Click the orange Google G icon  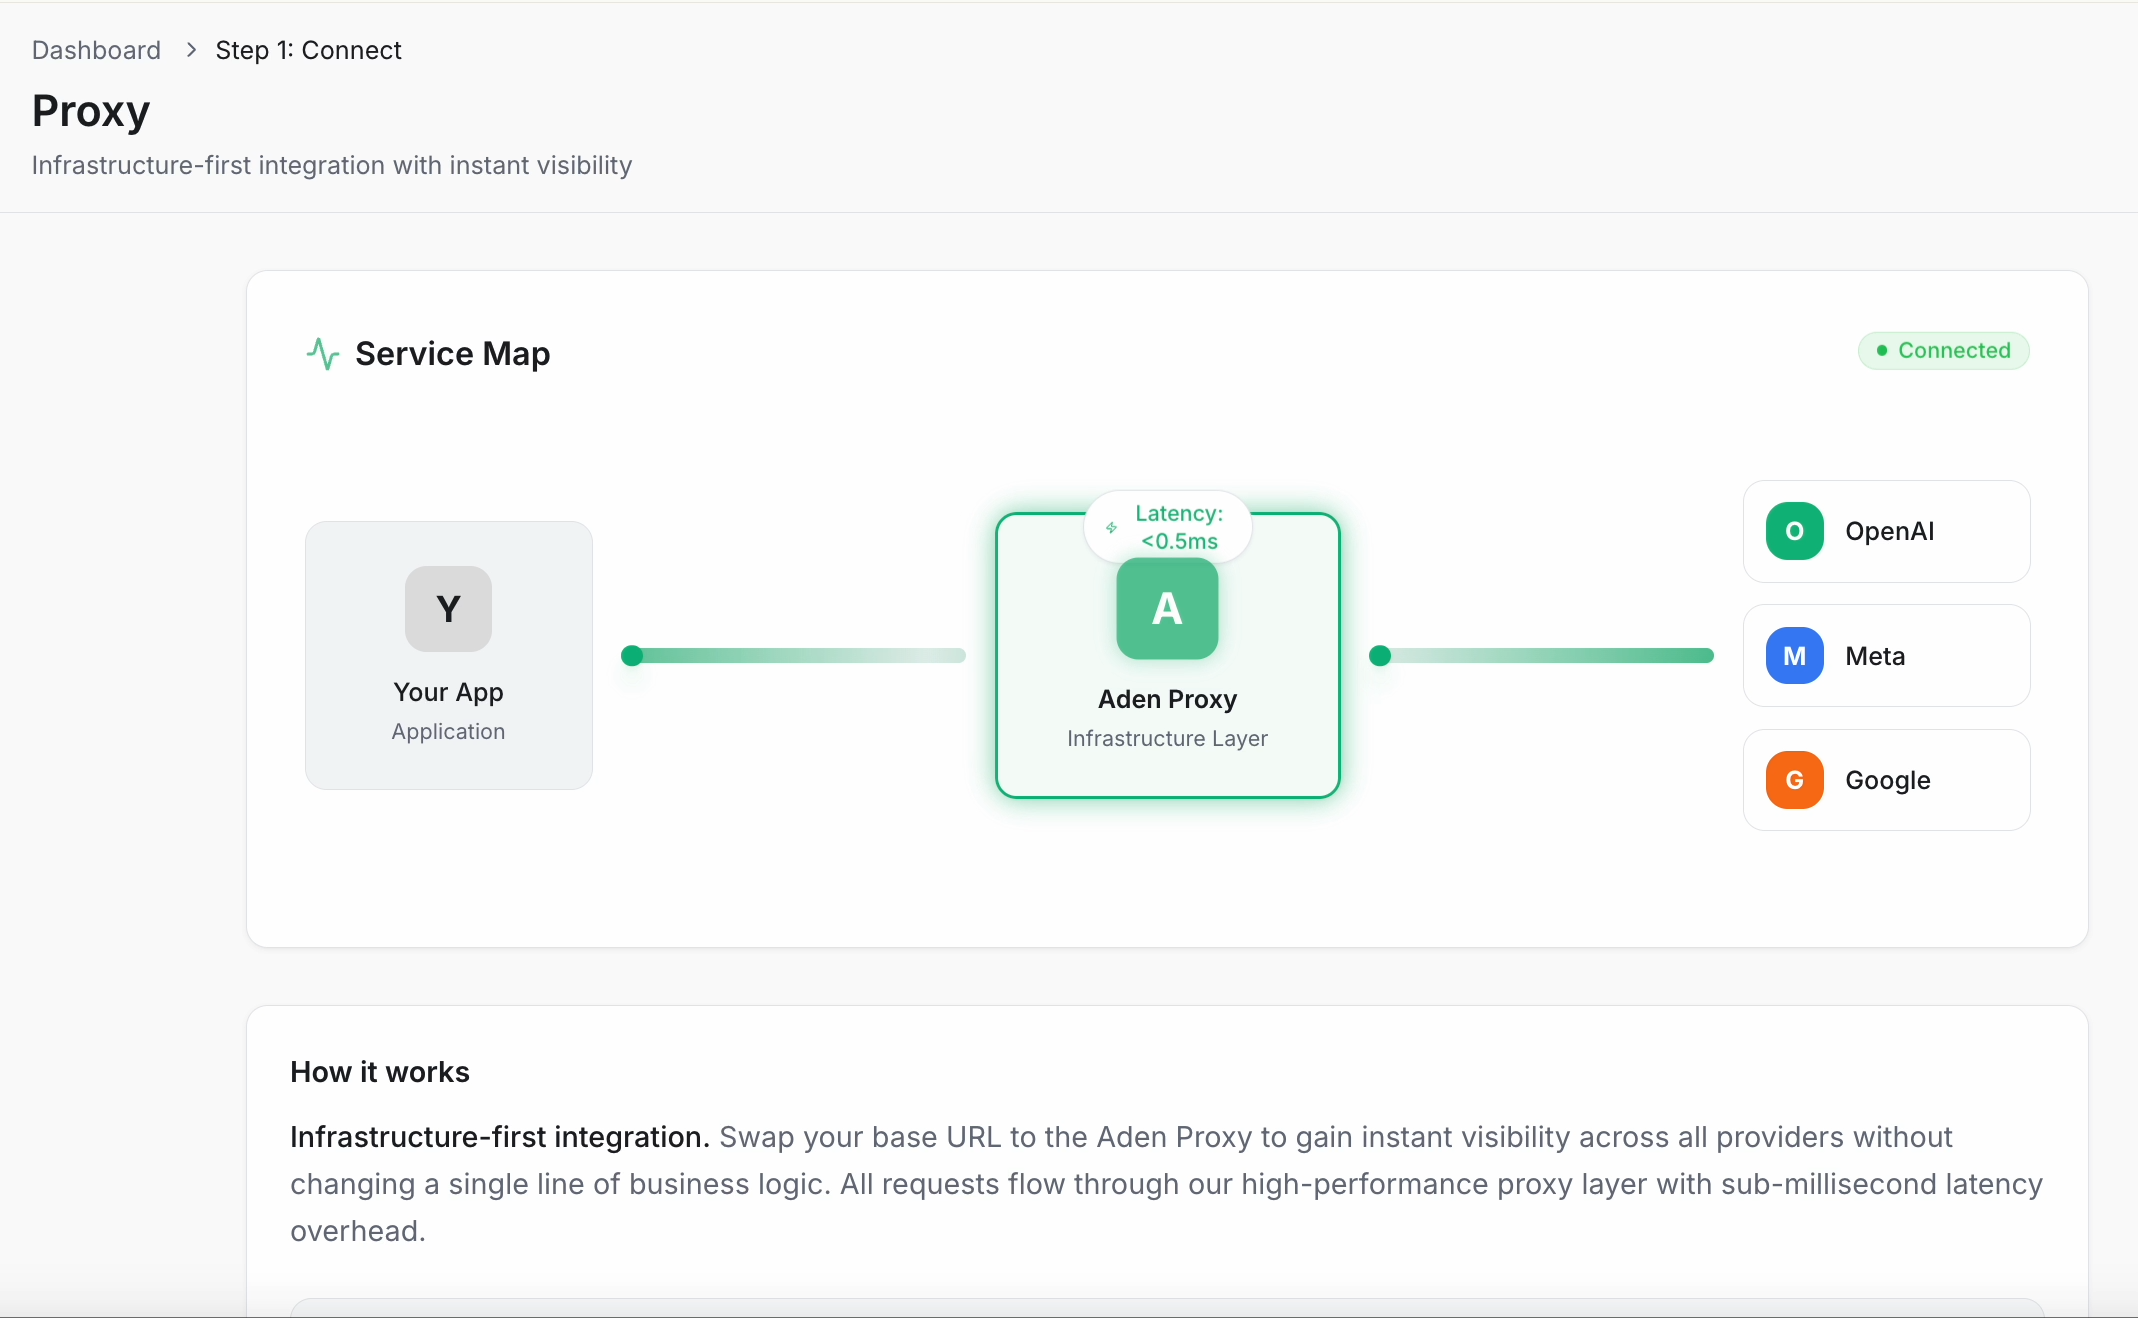[x=1794, y=780]
